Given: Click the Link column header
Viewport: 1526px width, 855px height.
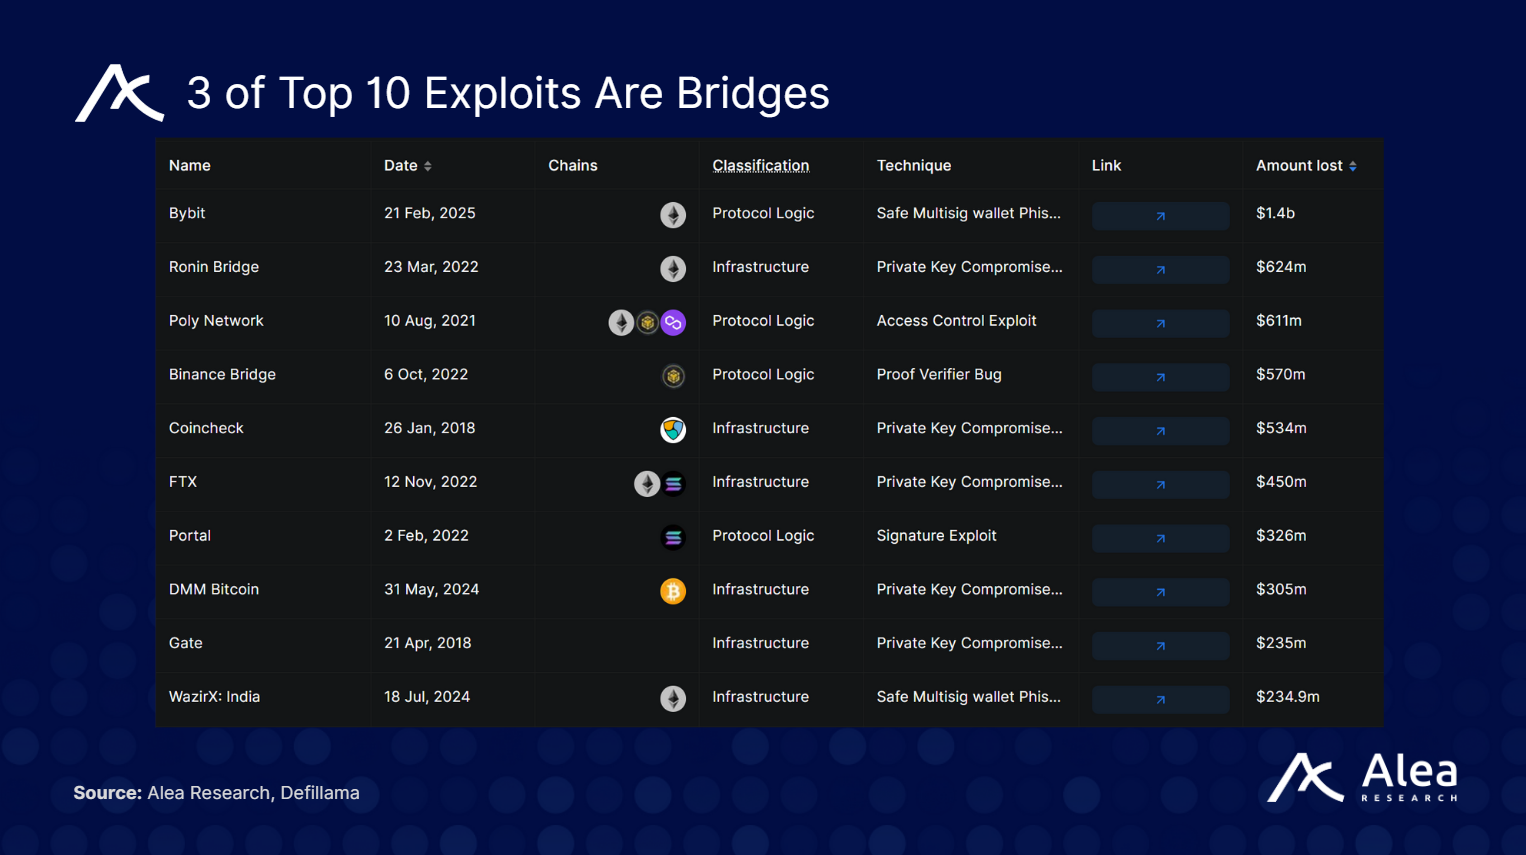Looking at the screenshot, I should [x=1106, y=166].
